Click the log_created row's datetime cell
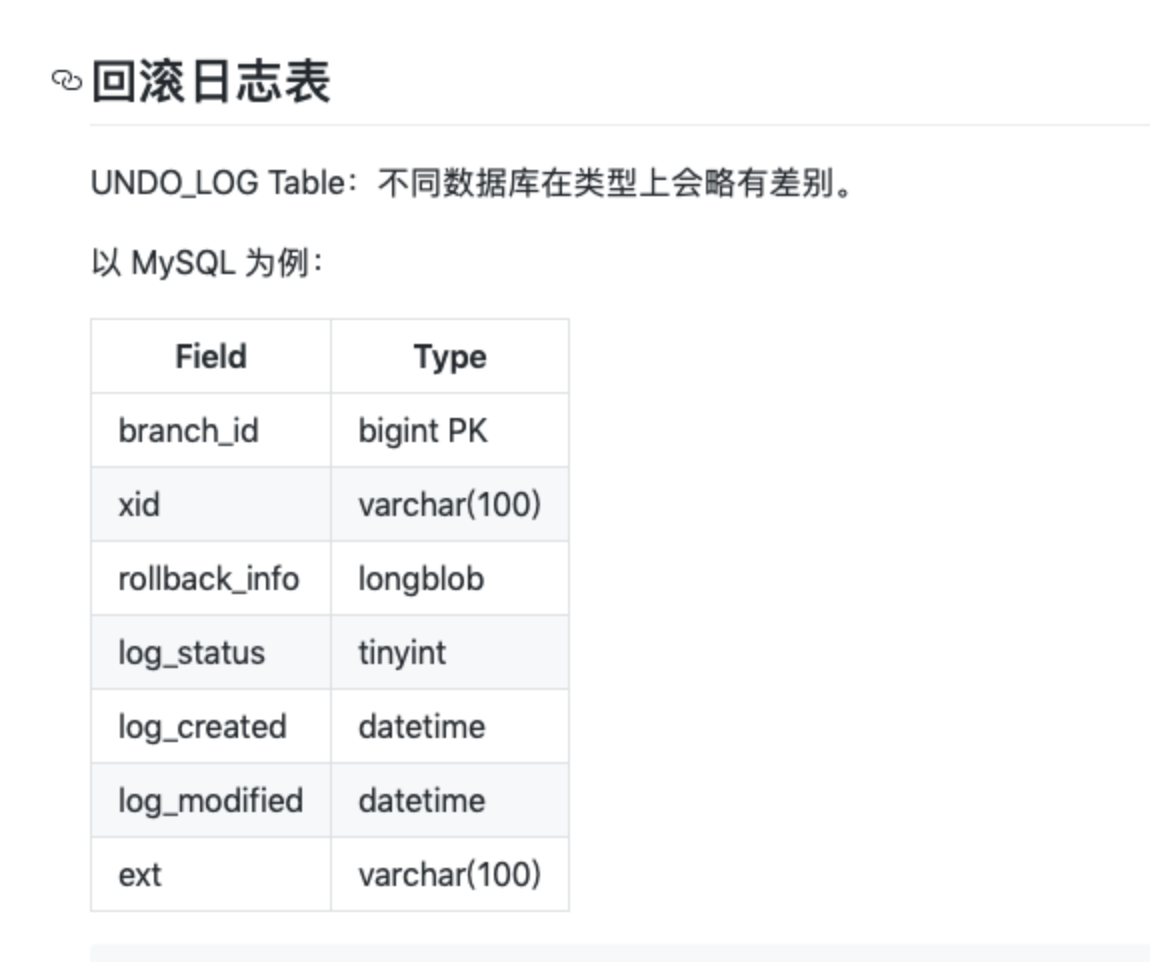1150x962 pixels. pos(450,727)
